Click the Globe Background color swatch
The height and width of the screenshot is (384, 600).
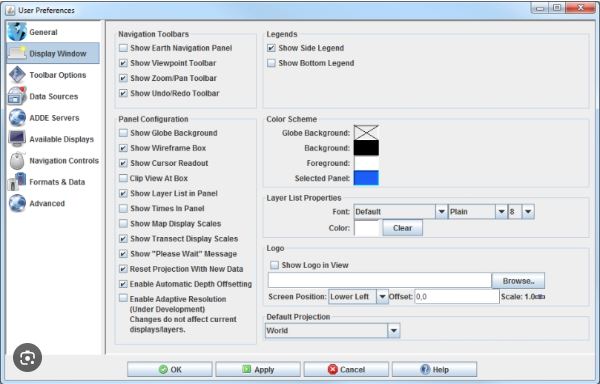(366, 133)
